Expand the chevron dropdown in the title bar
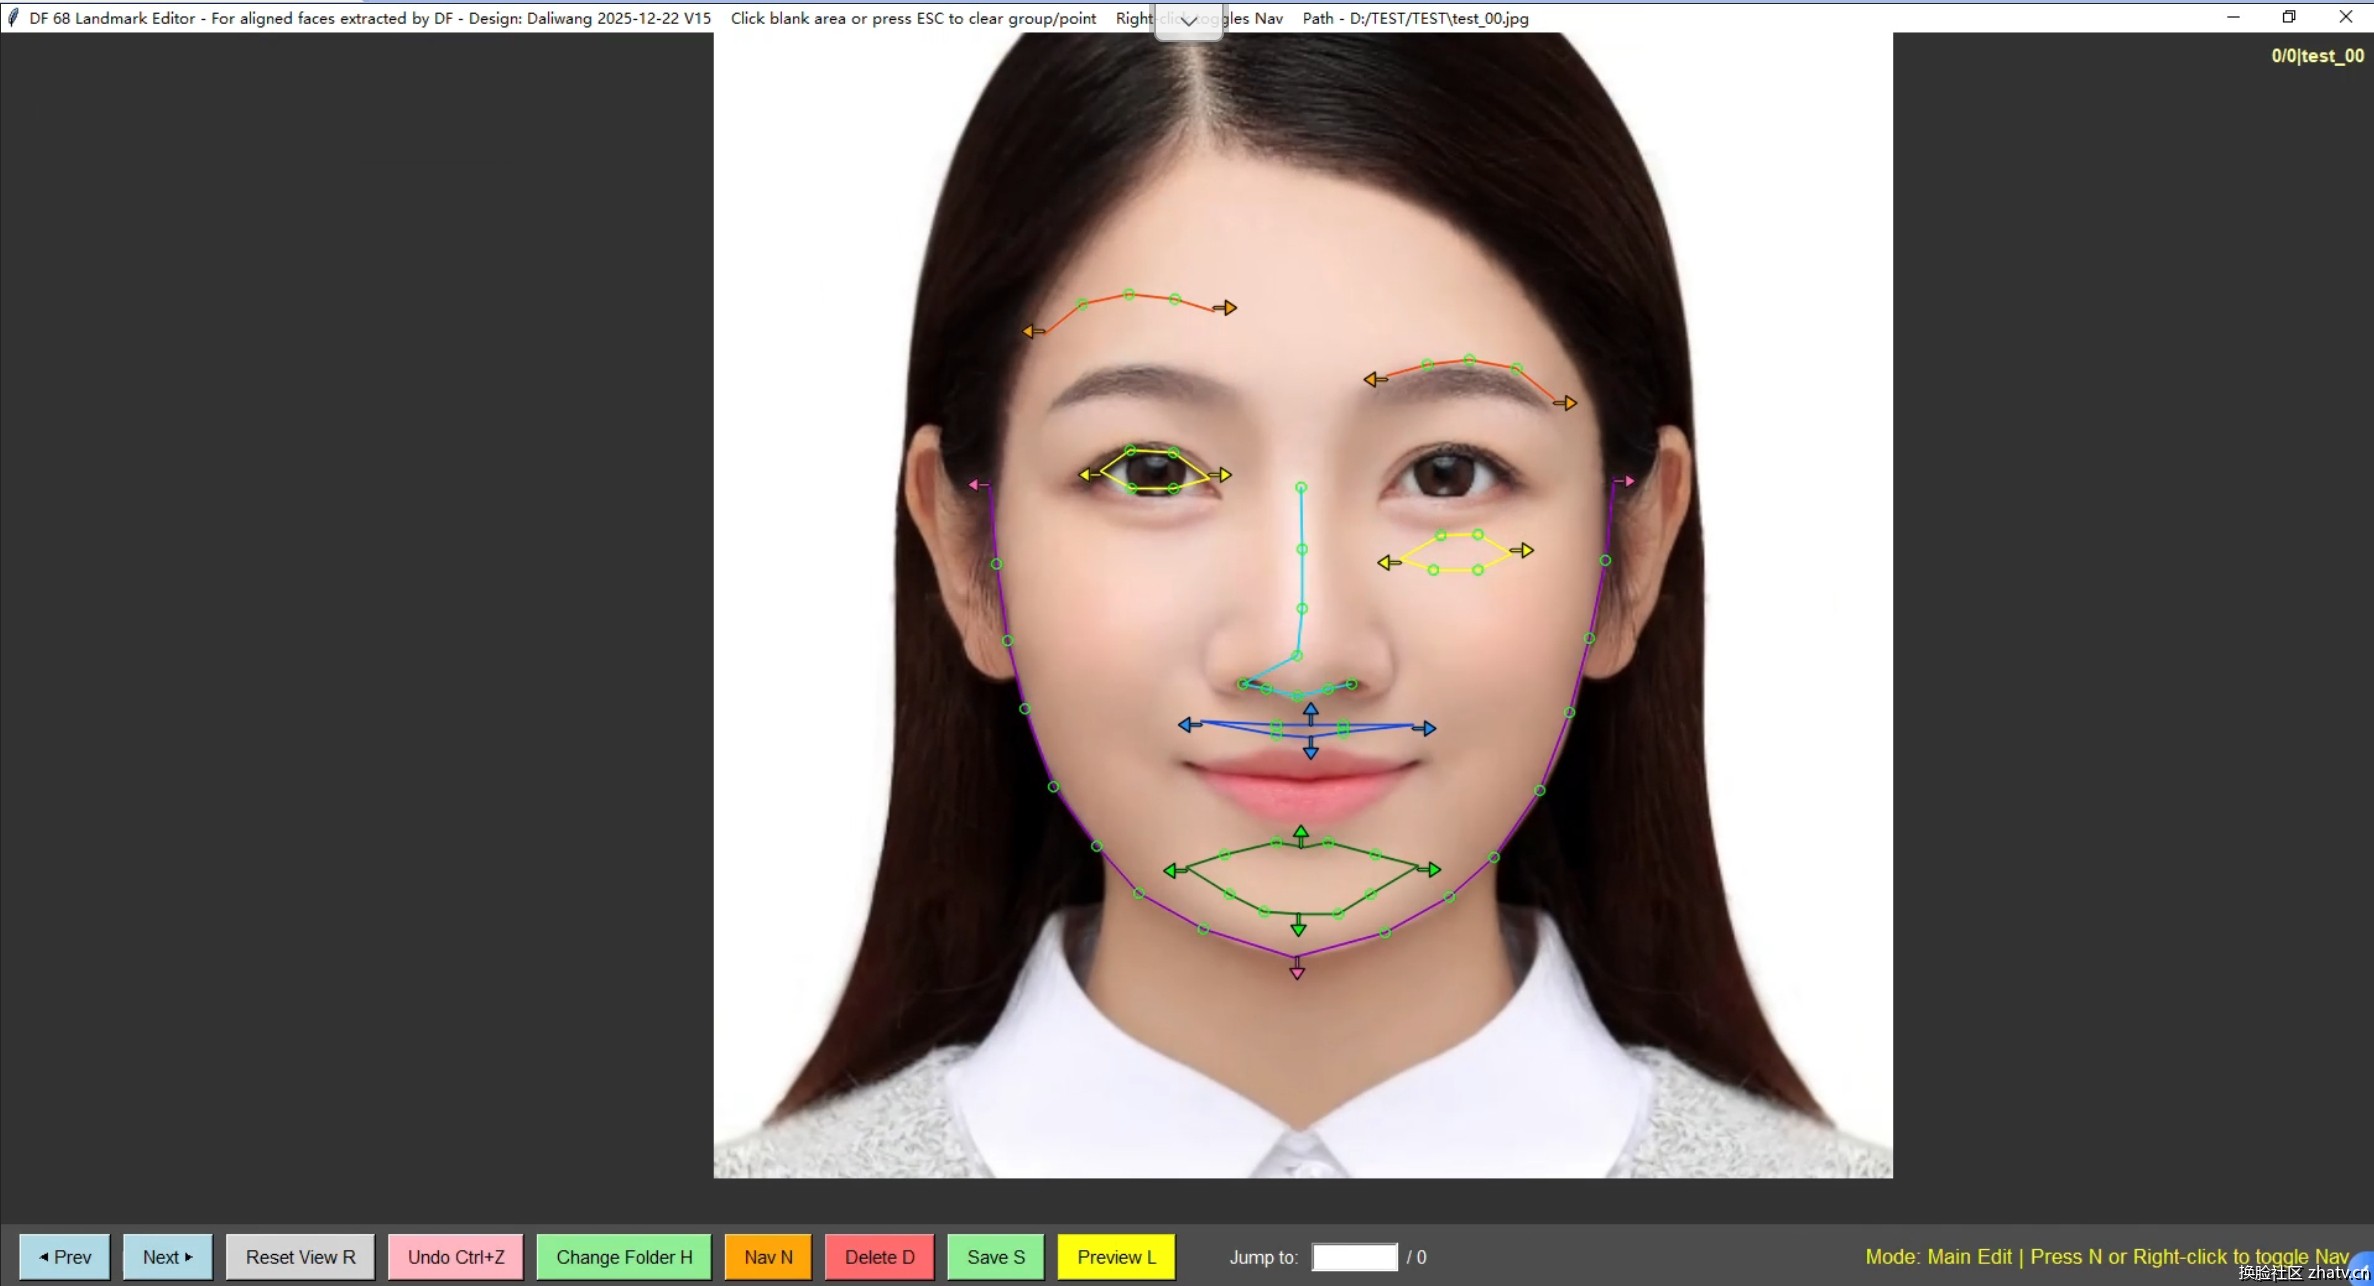Viewport: 2374px width, 1286px height. [x=1188, y=20]
